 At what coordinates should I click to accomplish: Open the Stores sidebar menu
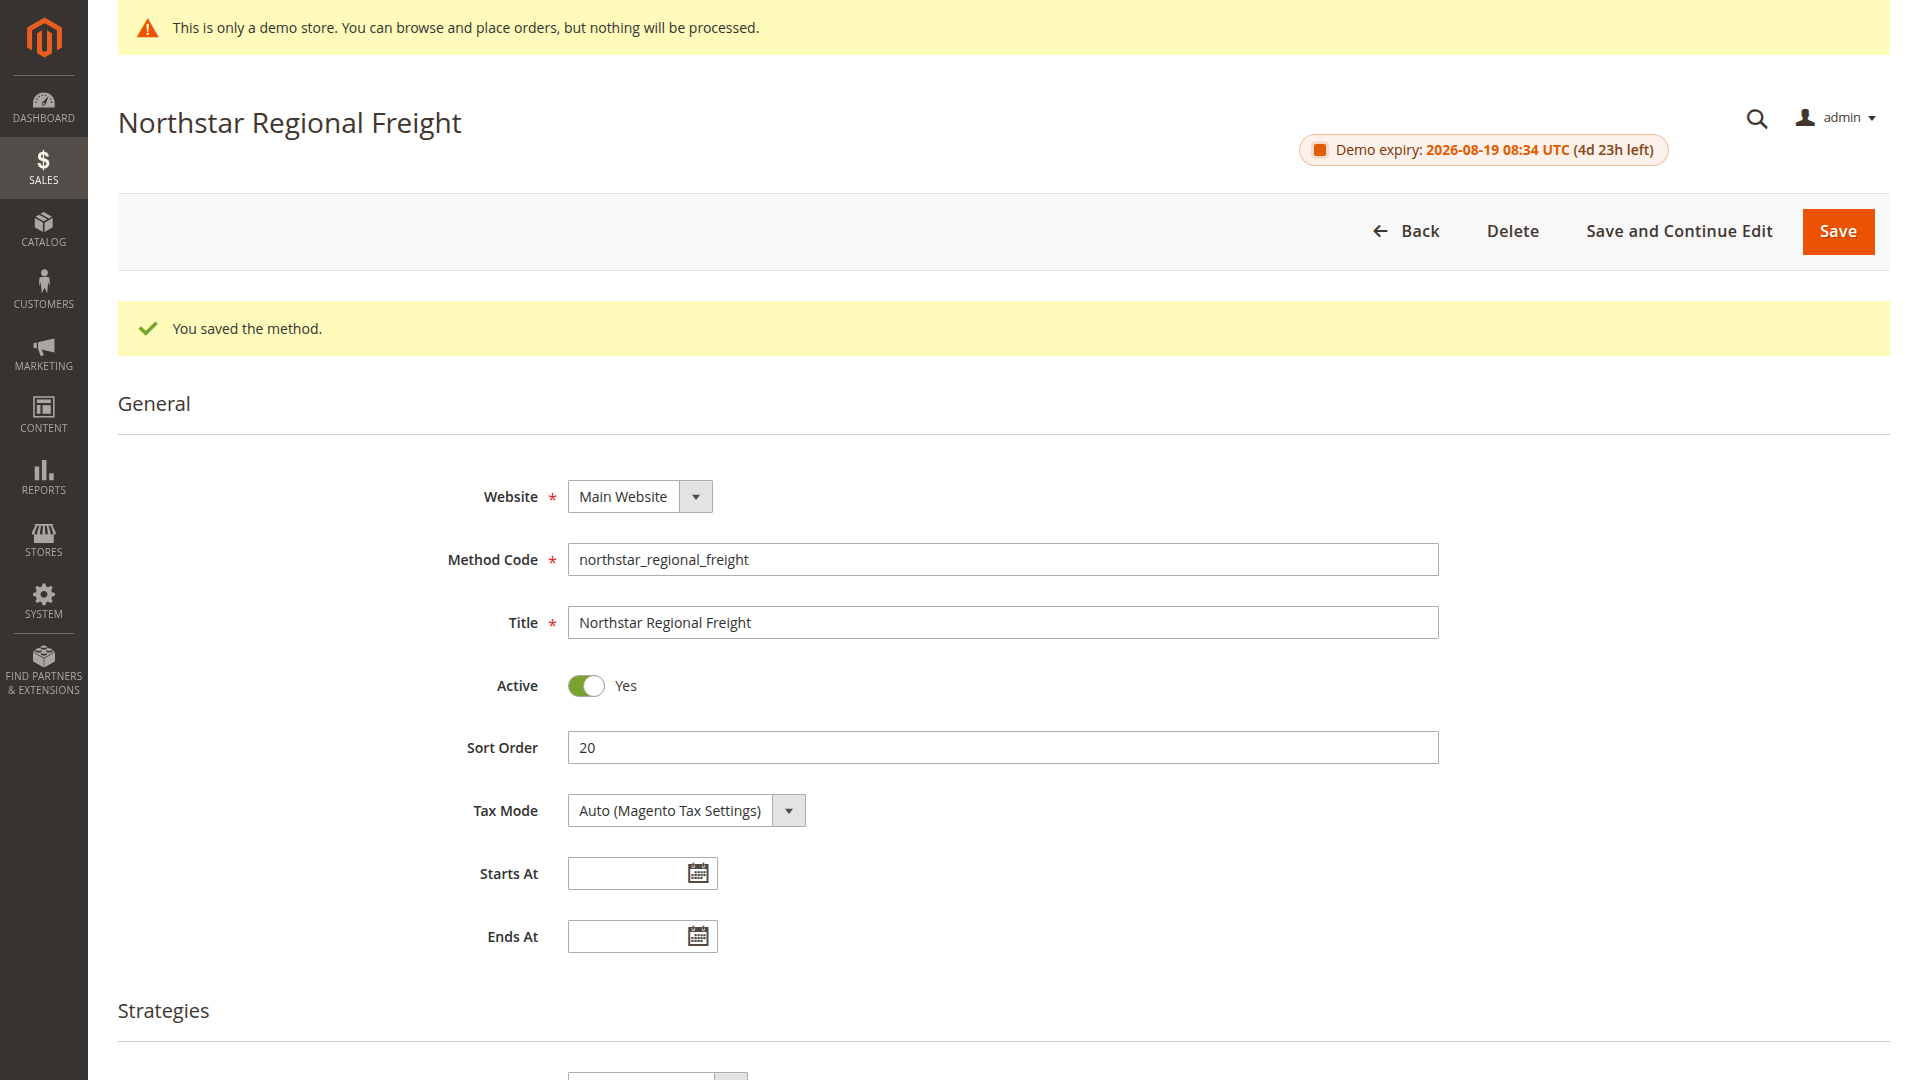(x=44, y=540)
